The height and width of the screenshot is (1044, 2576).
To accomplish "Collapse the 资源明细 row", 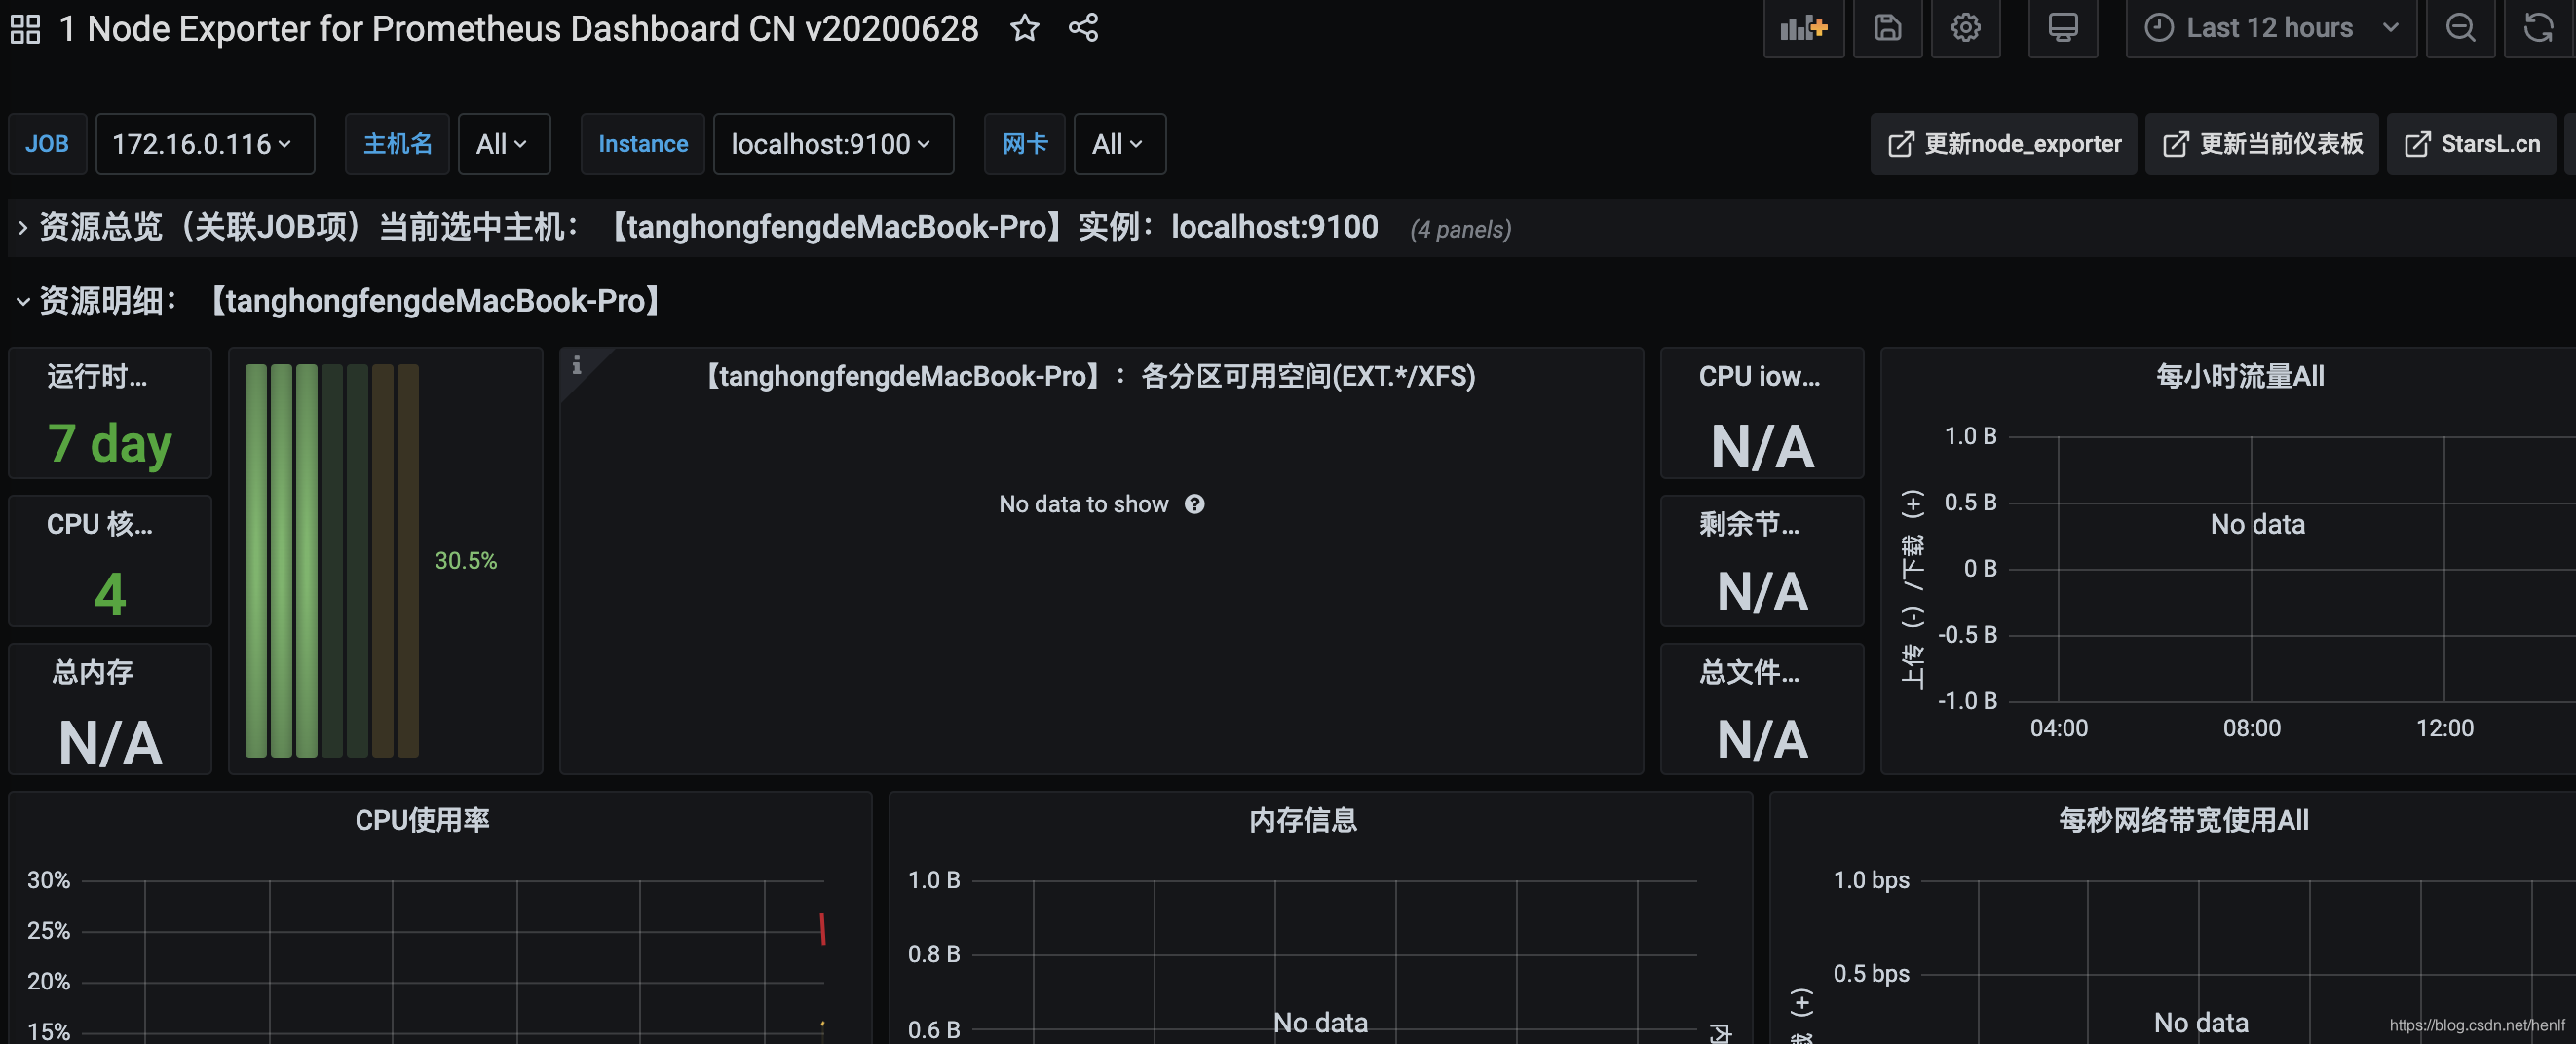I will (x=340, y=301).
